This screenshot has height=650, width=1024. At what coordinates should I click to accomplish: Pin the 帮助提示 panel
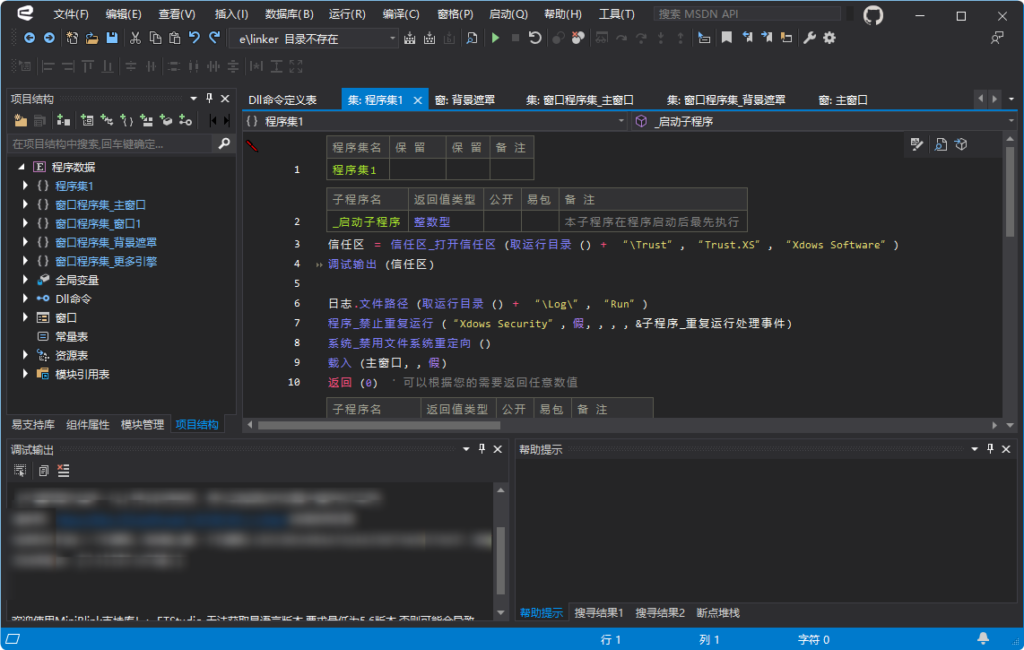pyautogui.click(x=990, y=449)
